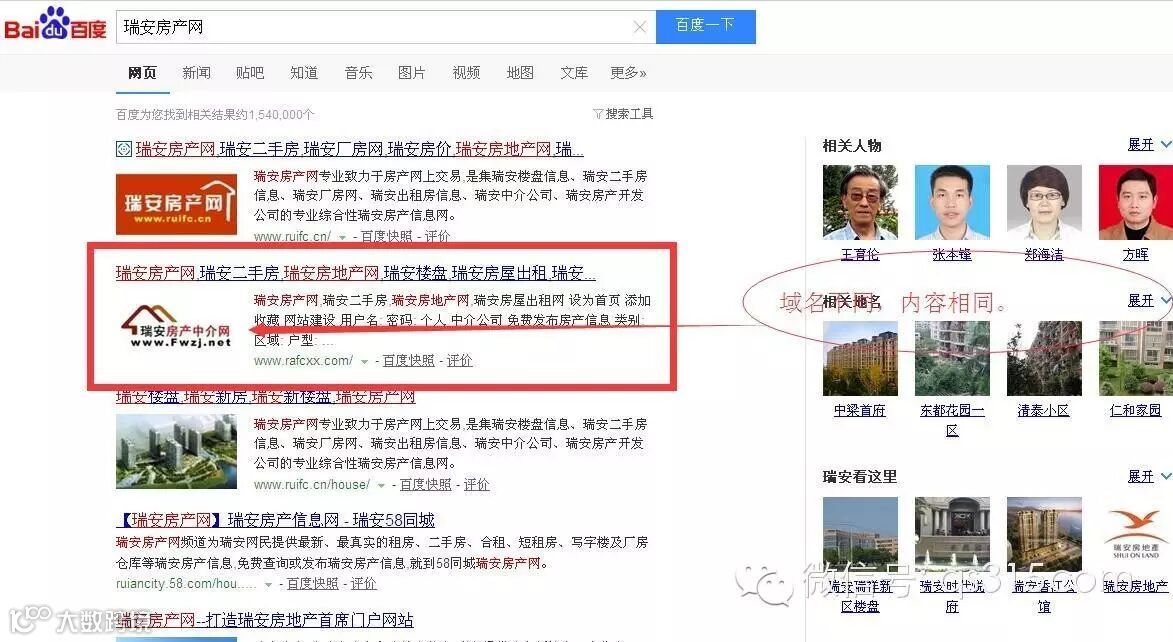Screen dimensions: 1173x642
Task: Click the 百度一下 search button
Action: pos(705,26)
